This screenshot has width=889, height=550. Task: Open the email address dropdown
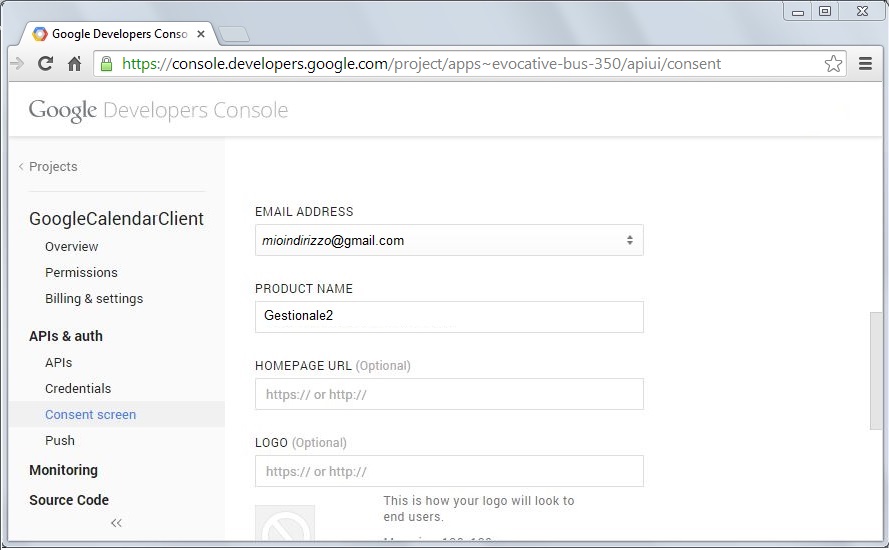pos(449,240)
